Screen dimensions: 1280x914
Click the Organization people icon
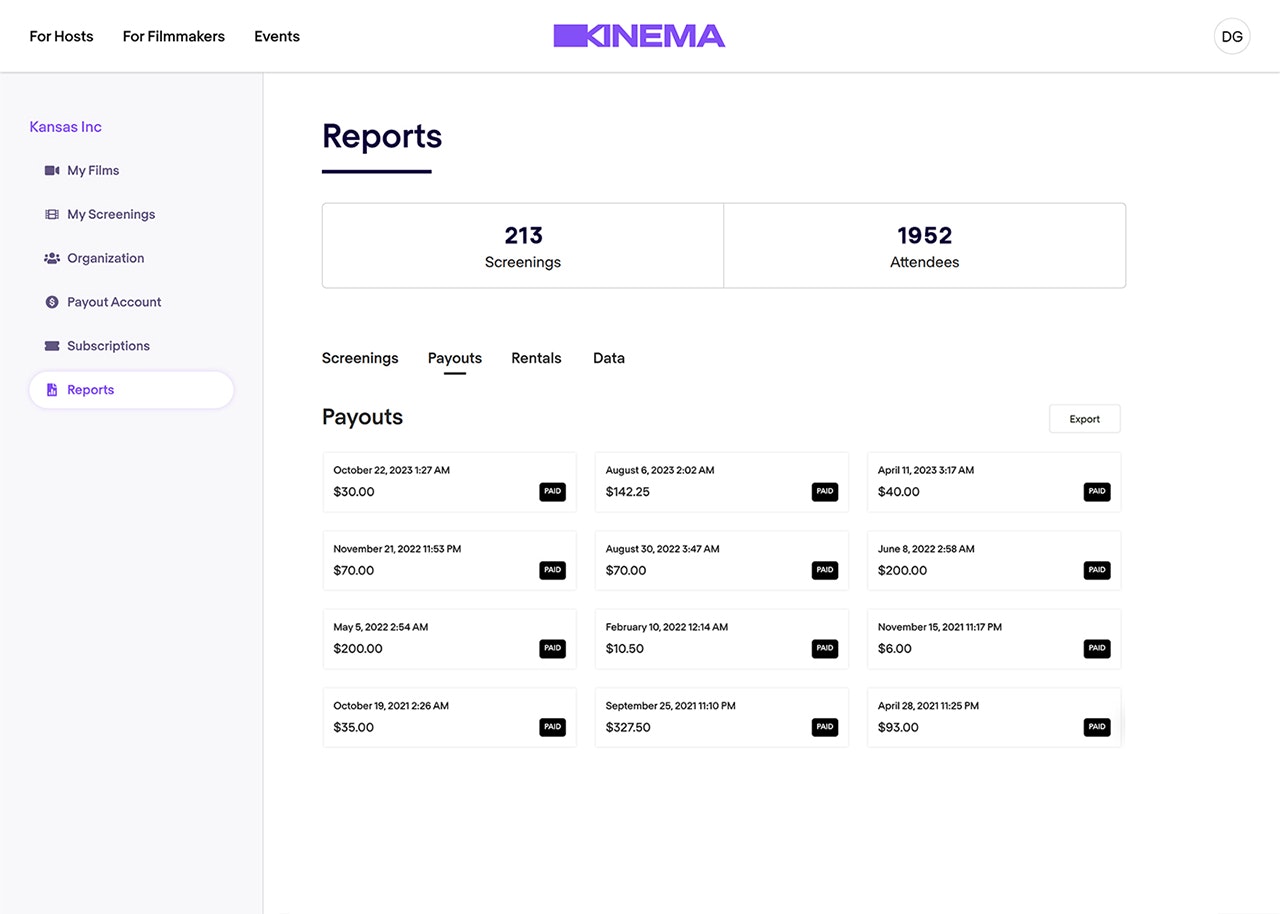coord(52,258)
